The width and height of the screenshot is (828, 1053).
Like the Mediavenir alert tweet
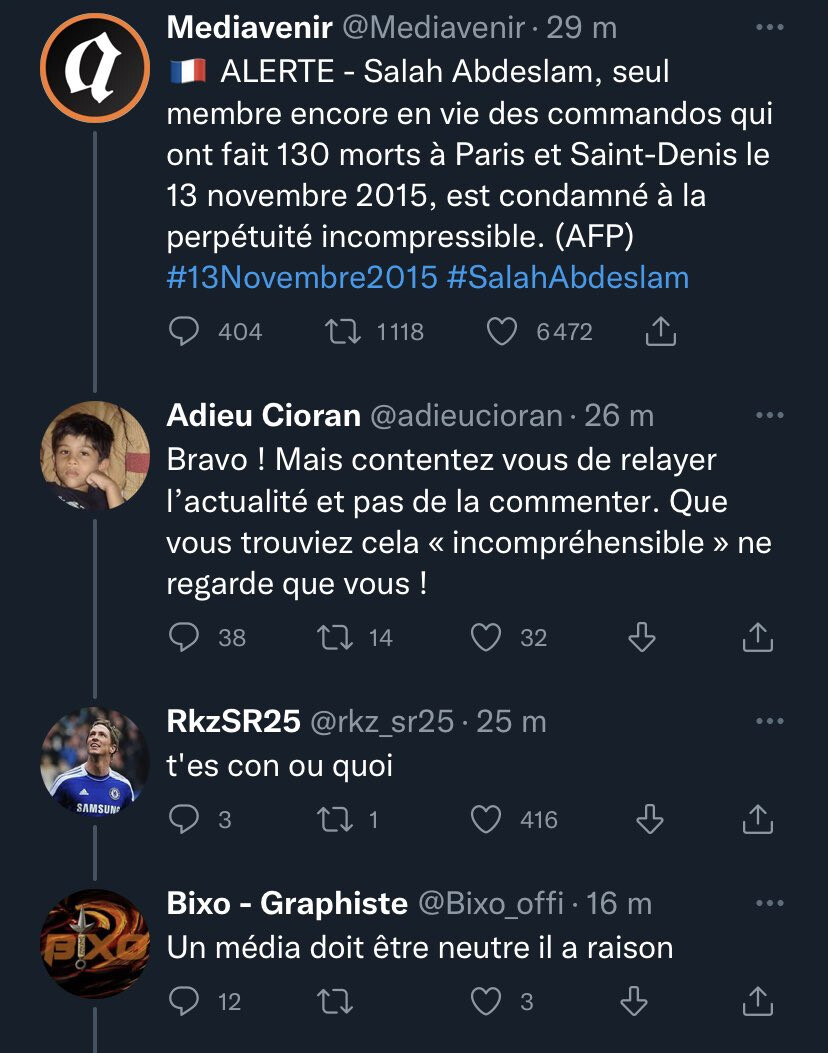point(501,331)
